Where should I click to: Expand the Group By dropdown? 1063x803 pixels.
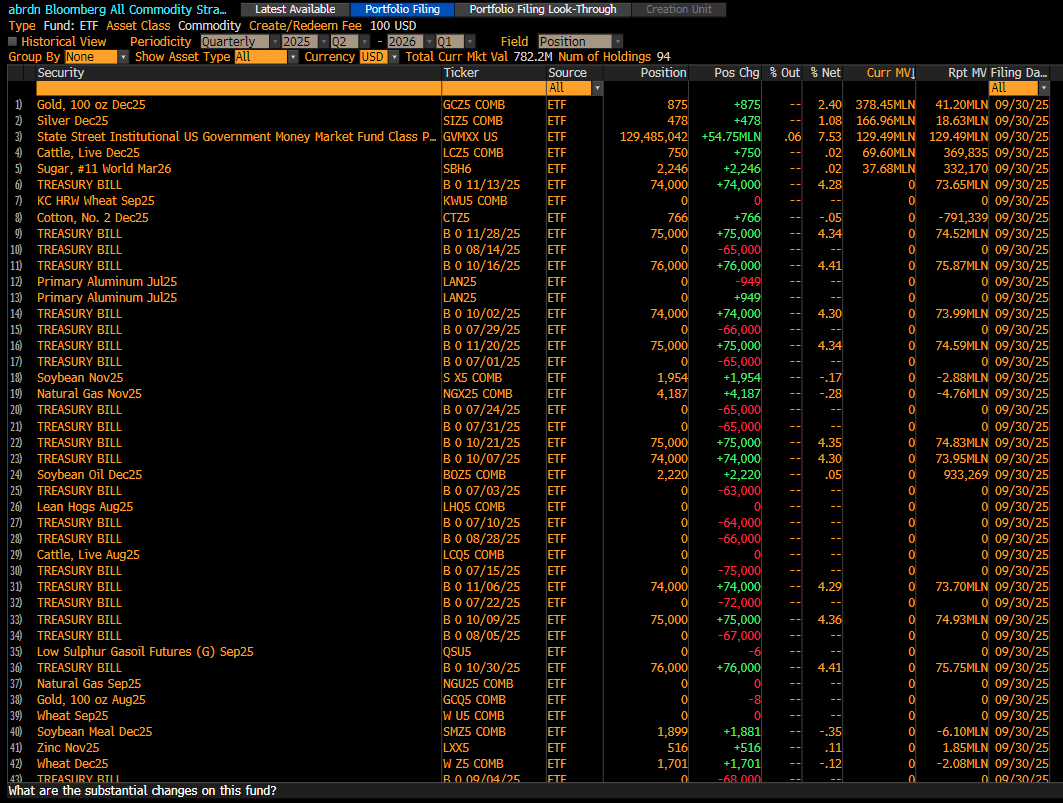(x=96, y=57)
